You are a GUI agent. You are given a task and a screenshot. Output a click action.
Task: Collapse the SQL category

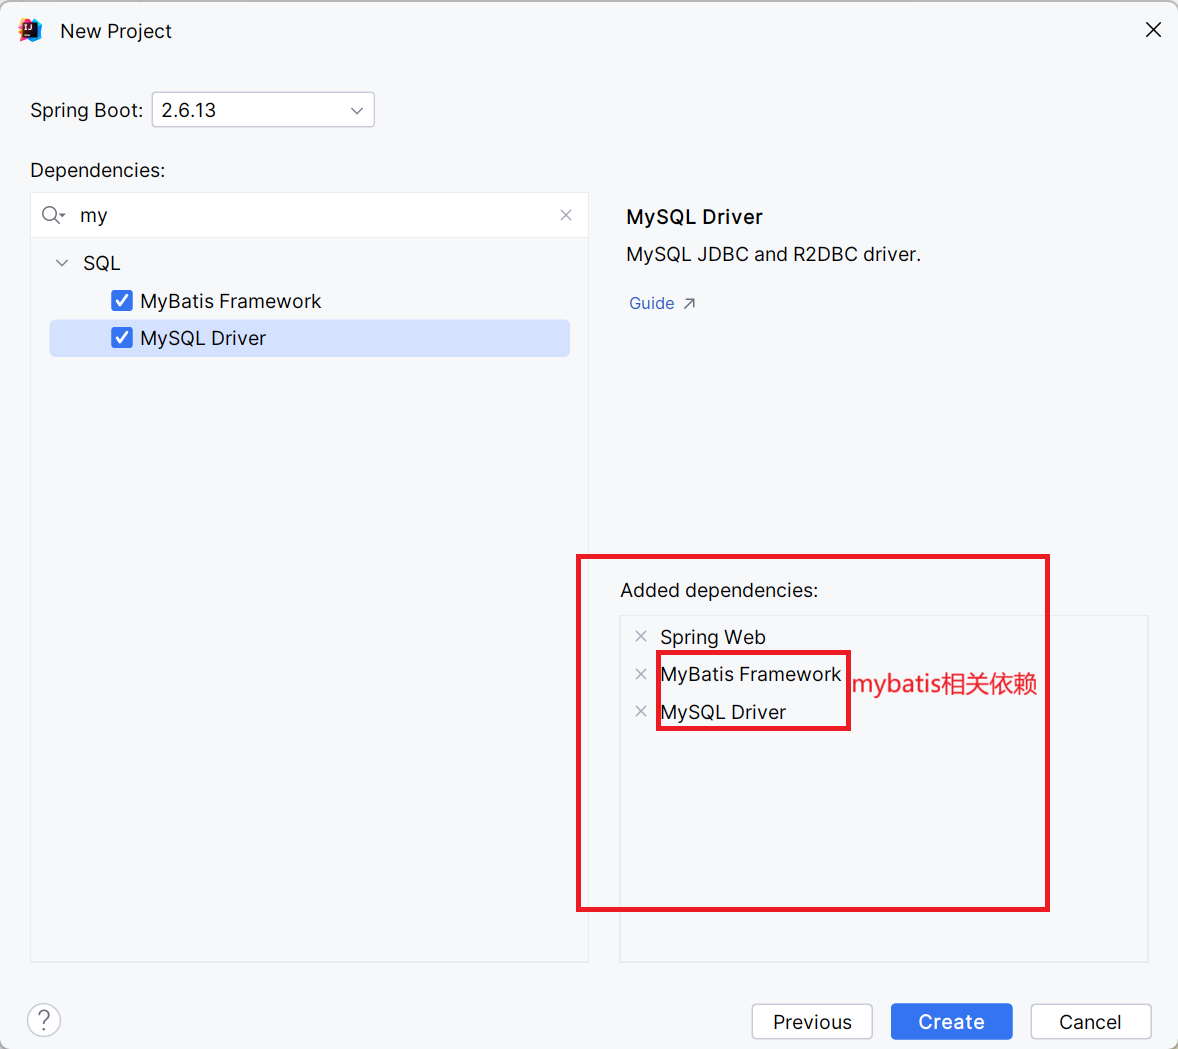coord(62,263)
